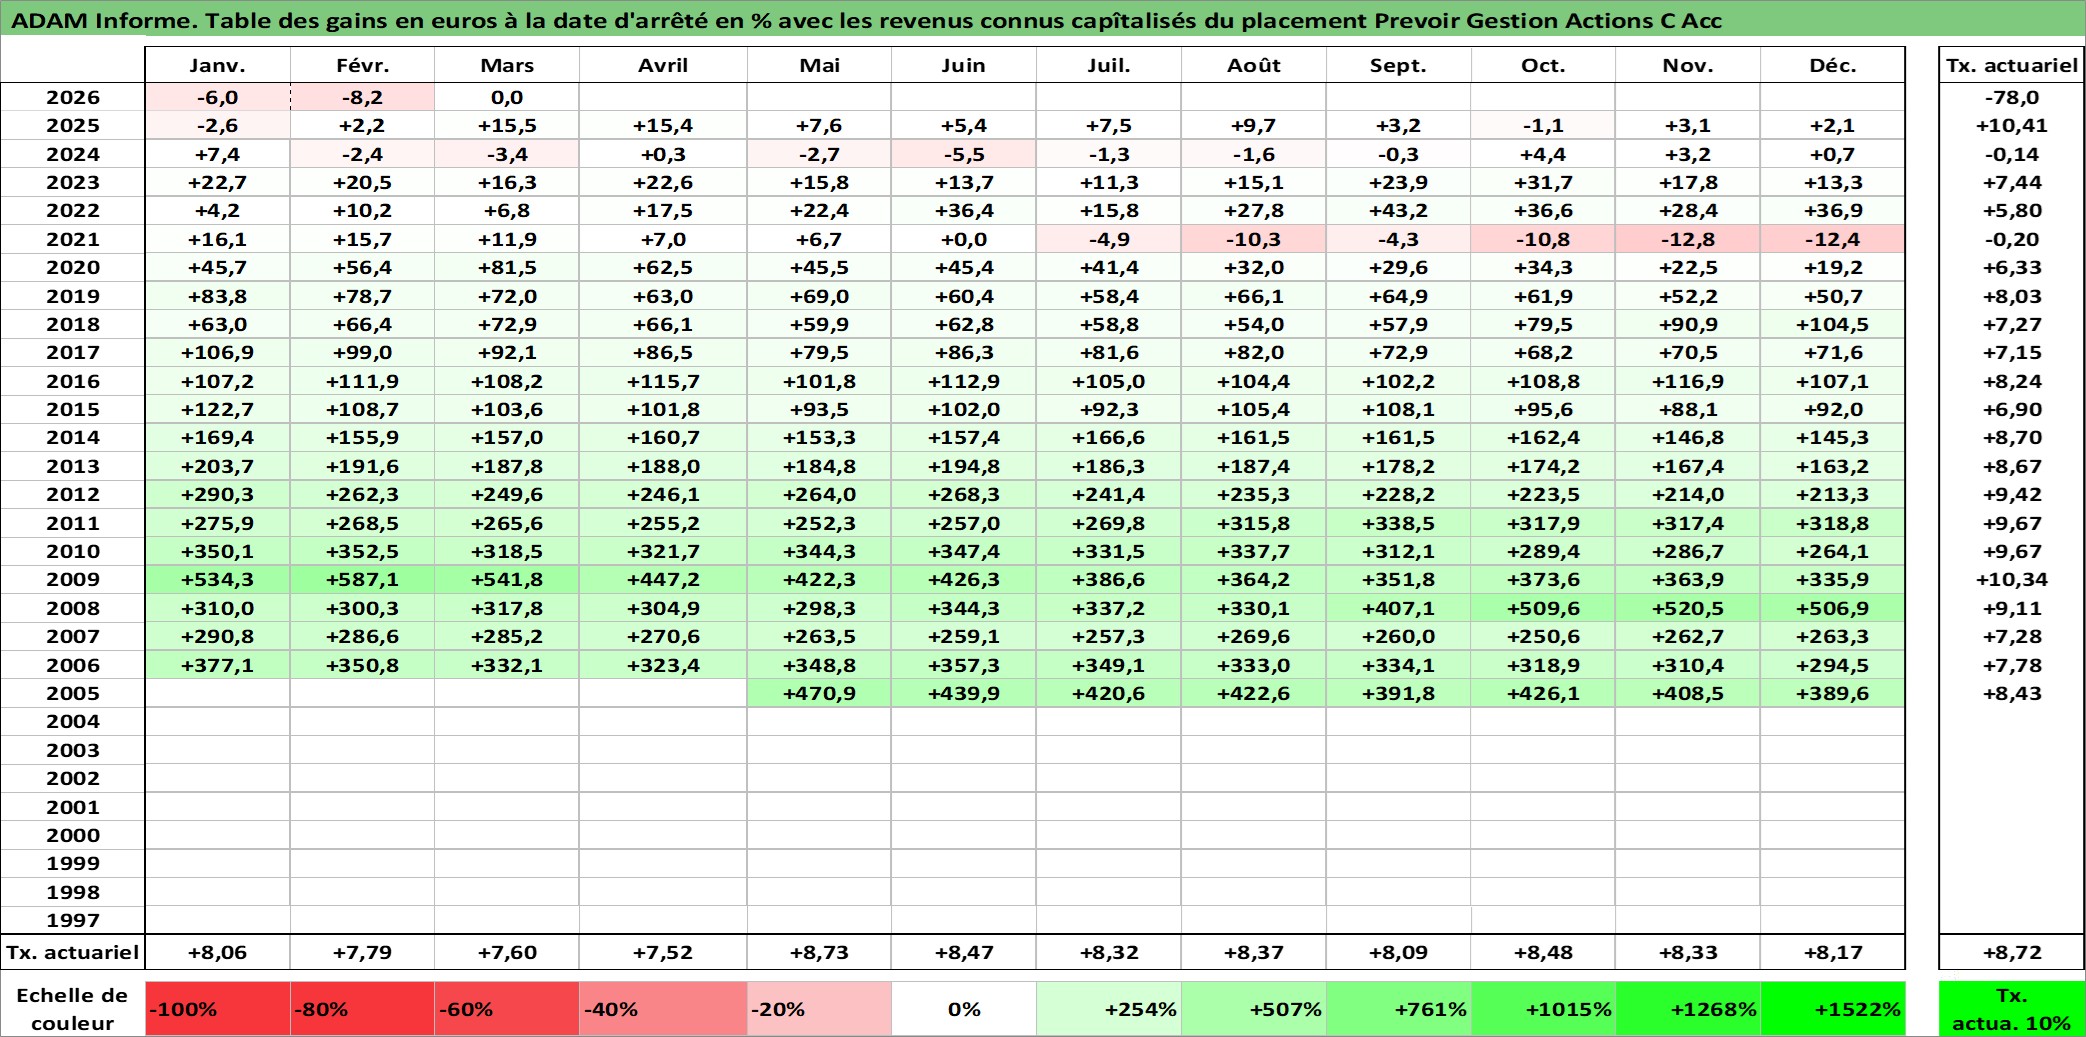Click the 'ADAM Informe' table title banner
Image resolution: width=2086 pixels, height=1037 pixels.
[1043, 20]
